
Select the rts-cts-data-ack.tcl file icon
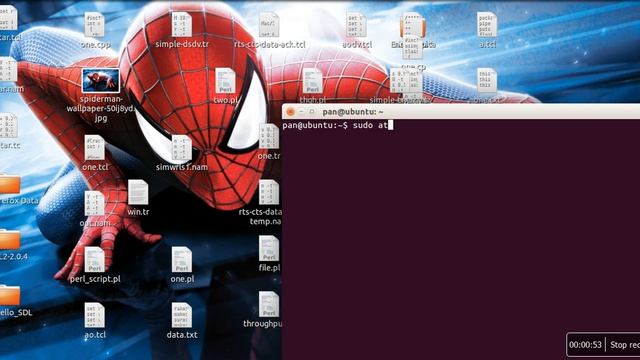pyautogui.click(x=269, y=25)
